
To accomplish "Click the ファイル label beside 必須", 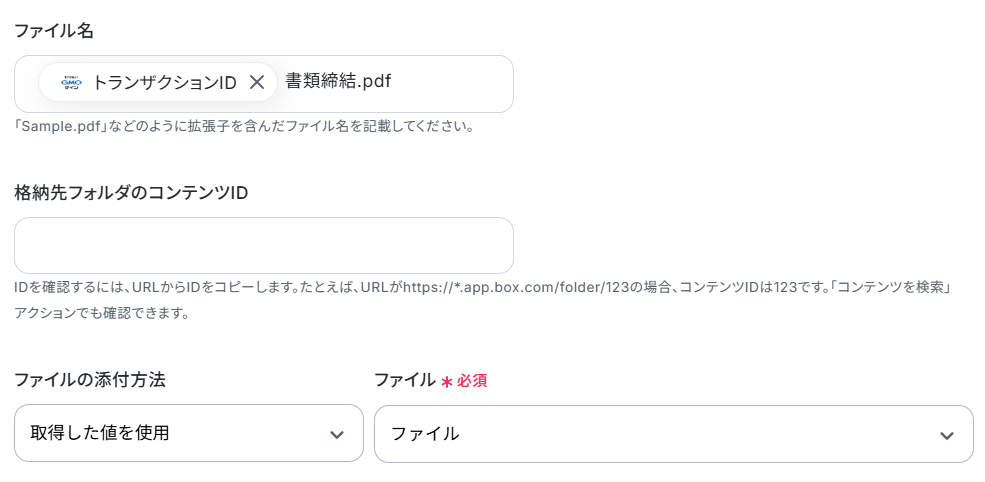I will point(404,380).
